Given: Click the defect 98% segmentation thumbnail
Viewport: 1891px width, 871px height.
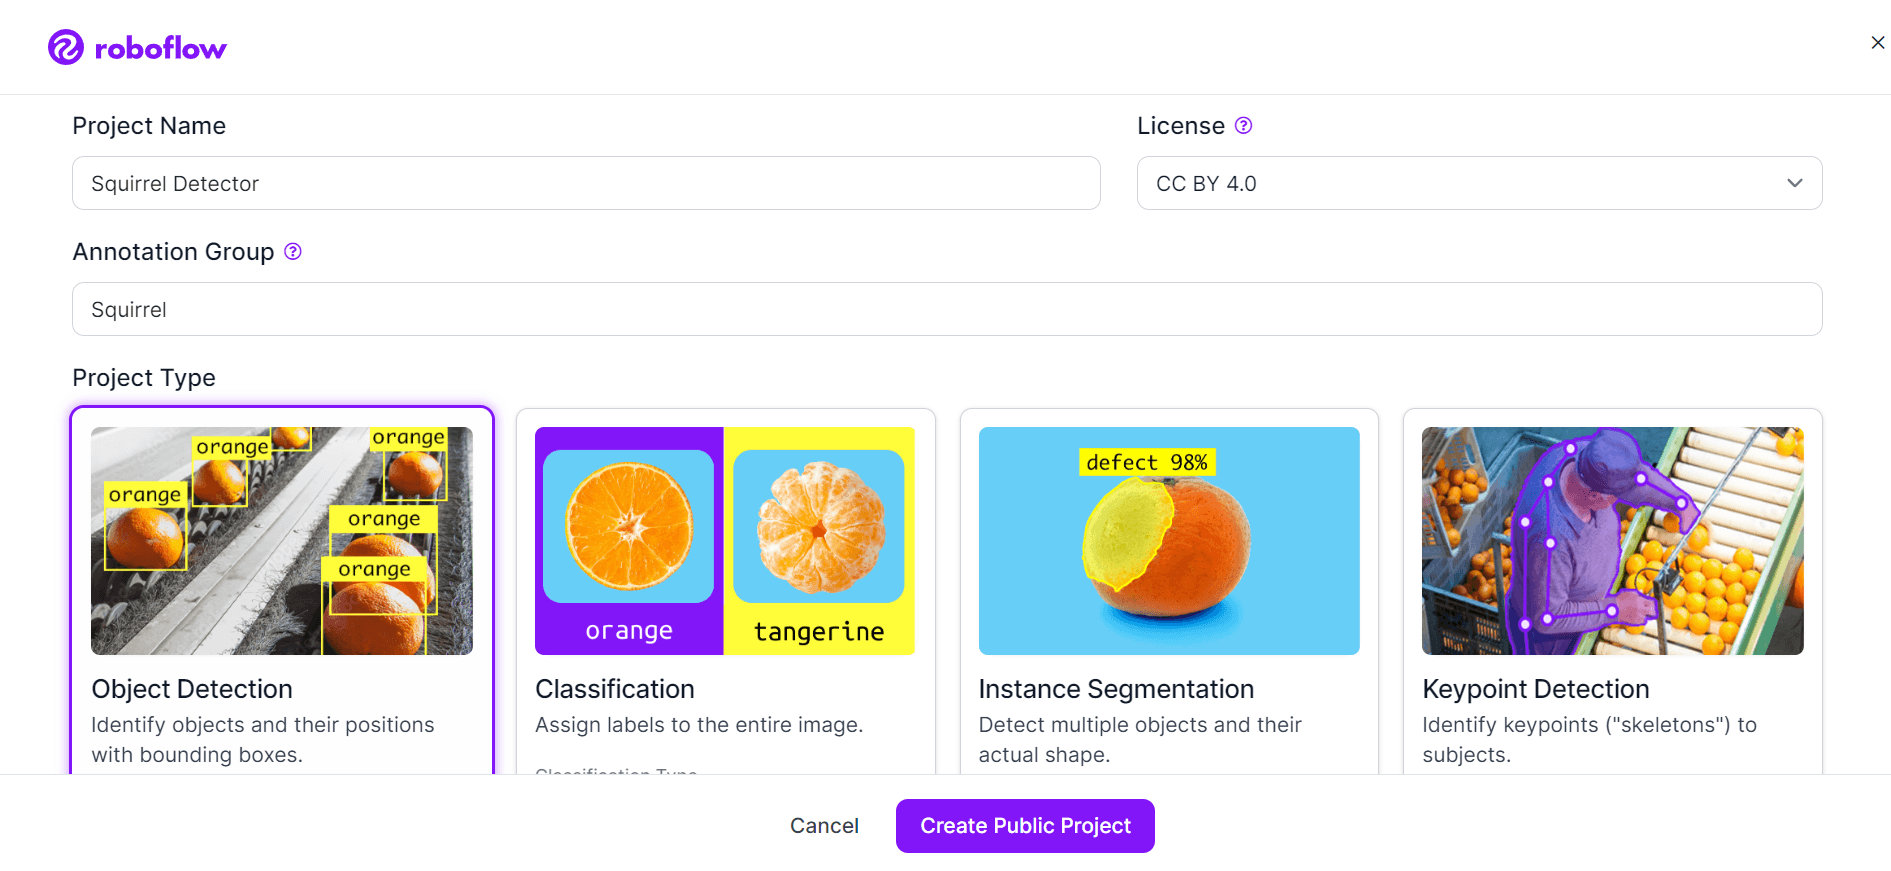Looking at the screenshot, I should pos(1169,541).
